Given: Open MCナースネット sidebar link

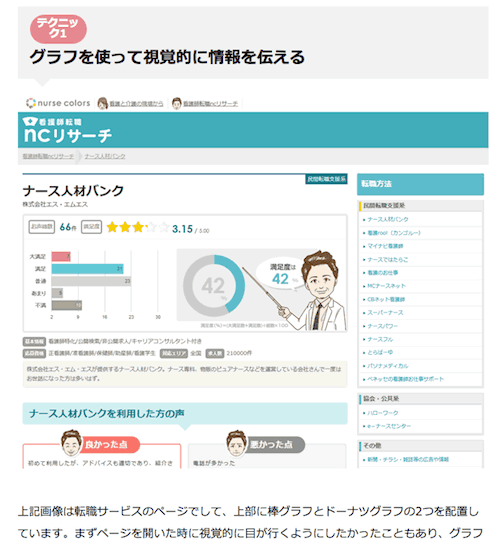Looking at the screenshot, I should [386, 286].
